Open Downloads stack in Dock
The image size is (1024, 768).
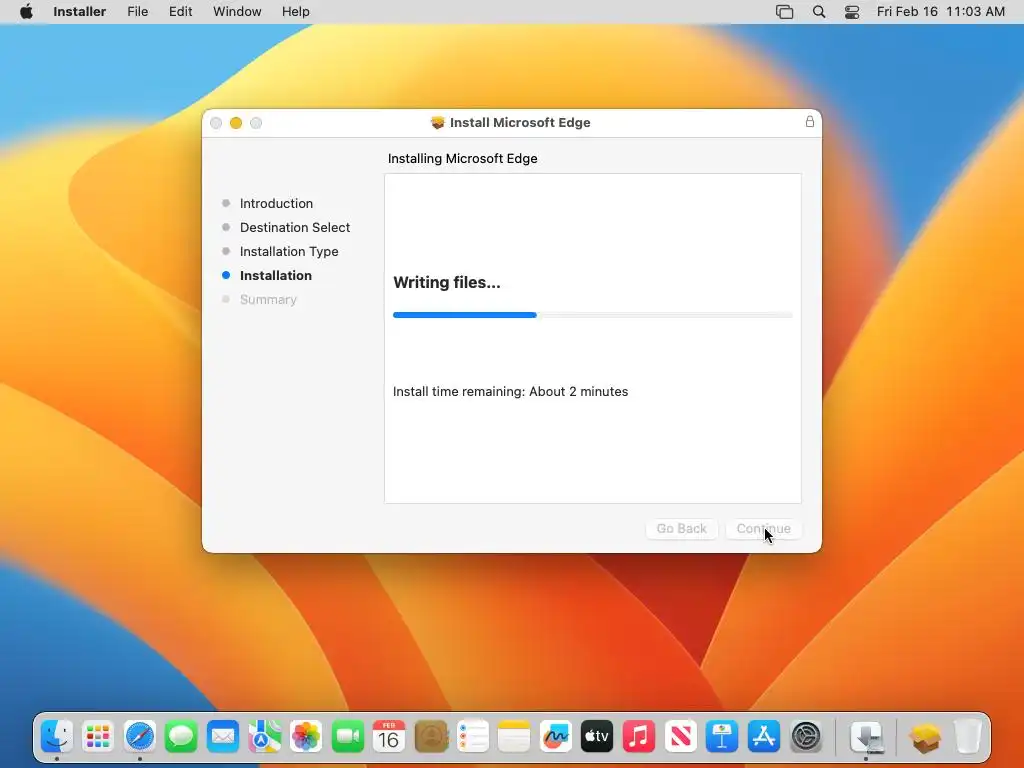point(867,737)
